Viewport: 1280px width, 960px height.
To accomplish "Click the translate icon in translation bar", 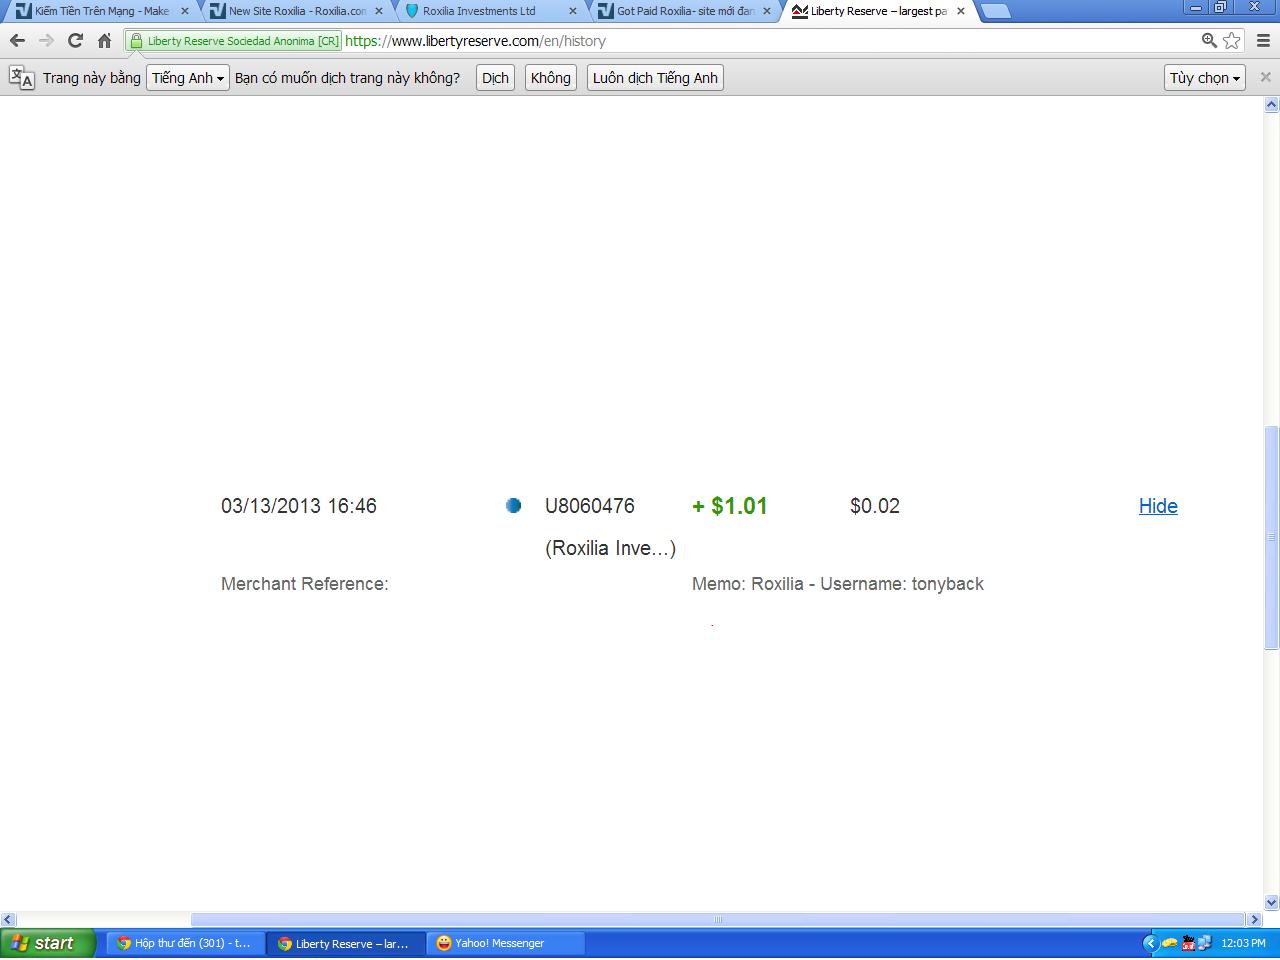I will click(x=21, y=78).
